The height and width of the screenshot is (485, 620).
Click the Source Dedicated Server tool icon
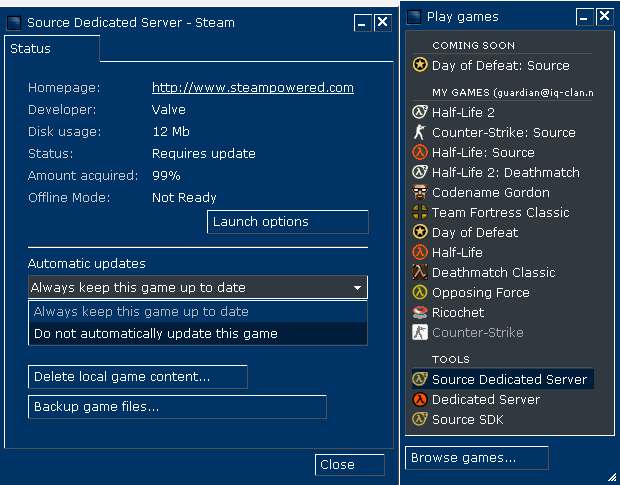(420, 379)
